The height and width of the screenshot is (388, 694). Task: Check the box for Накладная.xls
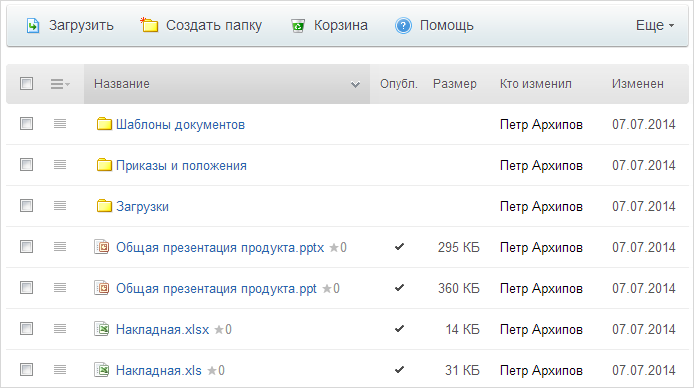pos(27,369)
